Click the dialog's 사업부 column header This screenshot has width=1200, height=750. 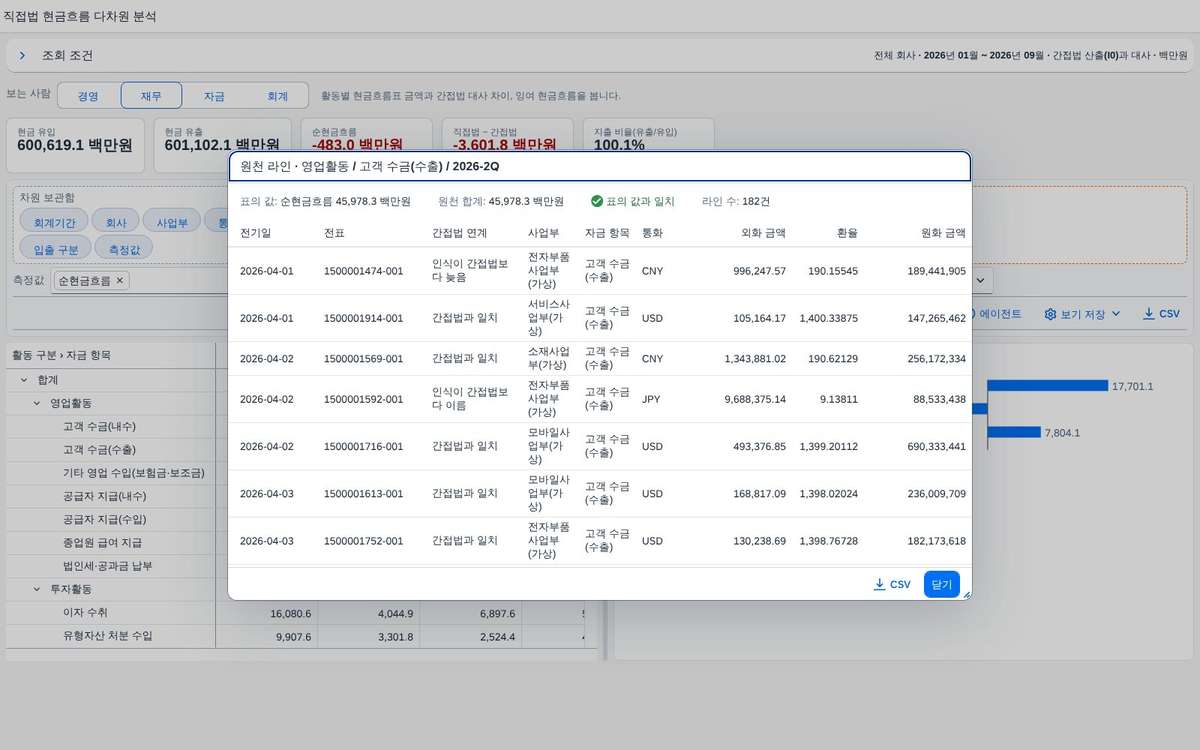(544, 232)
